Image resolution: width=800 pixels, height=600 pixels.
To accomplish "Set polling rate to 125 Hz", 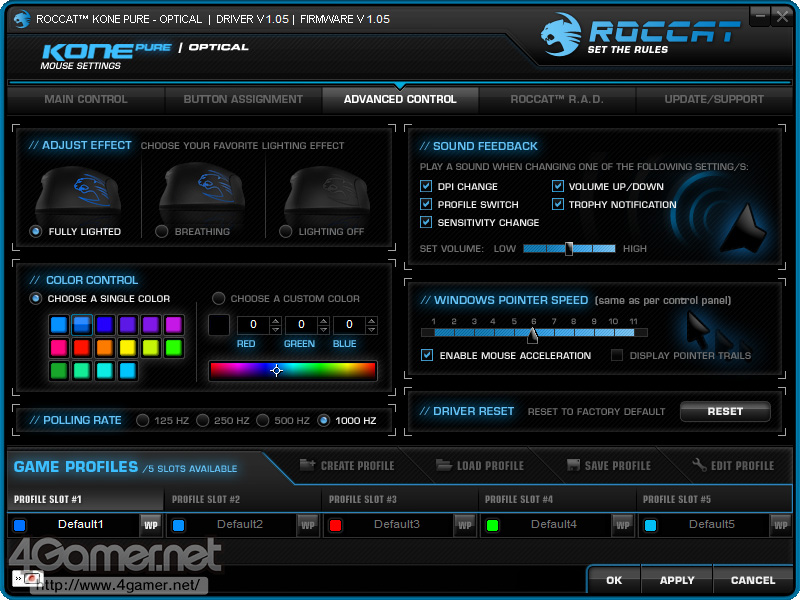I will [142, 420].
